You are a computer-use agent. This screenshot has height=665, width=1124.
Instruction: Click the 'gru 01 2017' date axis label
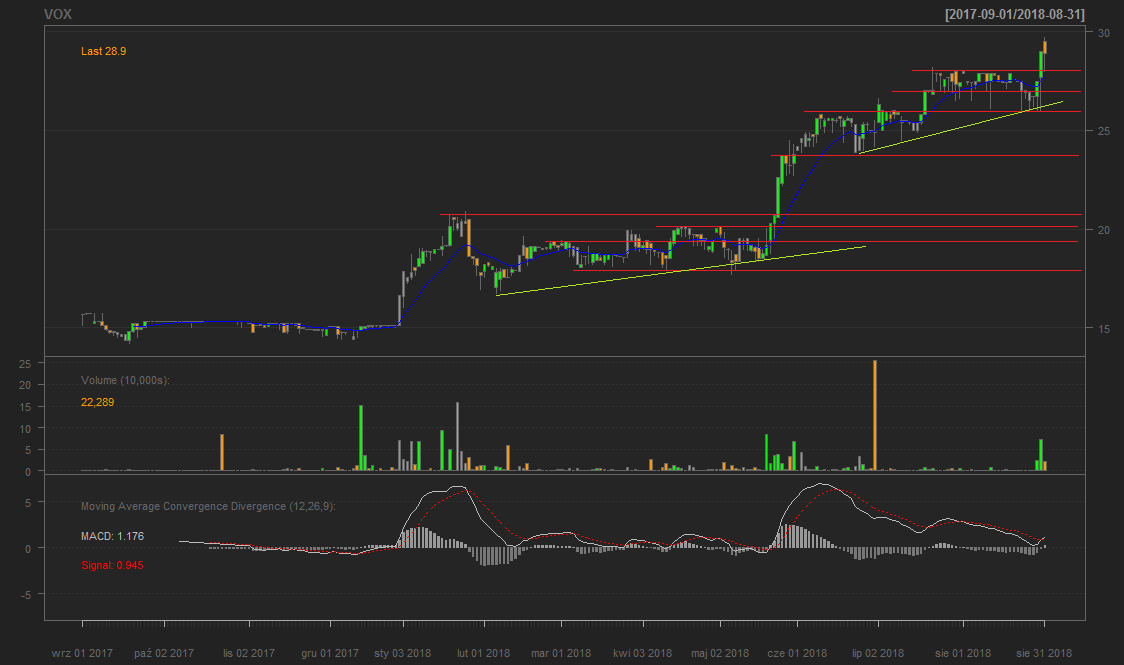(x=330, y=653)
